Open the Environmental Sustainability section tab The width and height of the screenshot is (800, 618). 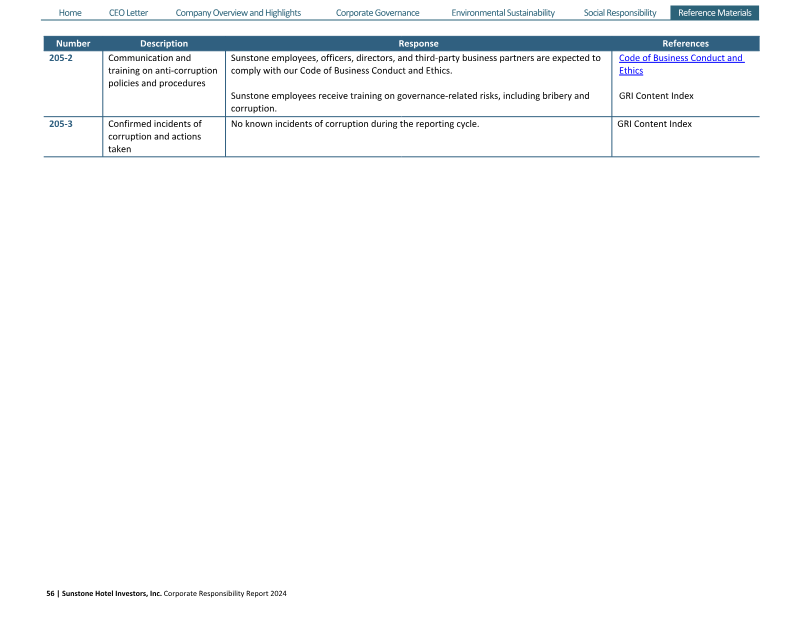(x=502, y=13)
